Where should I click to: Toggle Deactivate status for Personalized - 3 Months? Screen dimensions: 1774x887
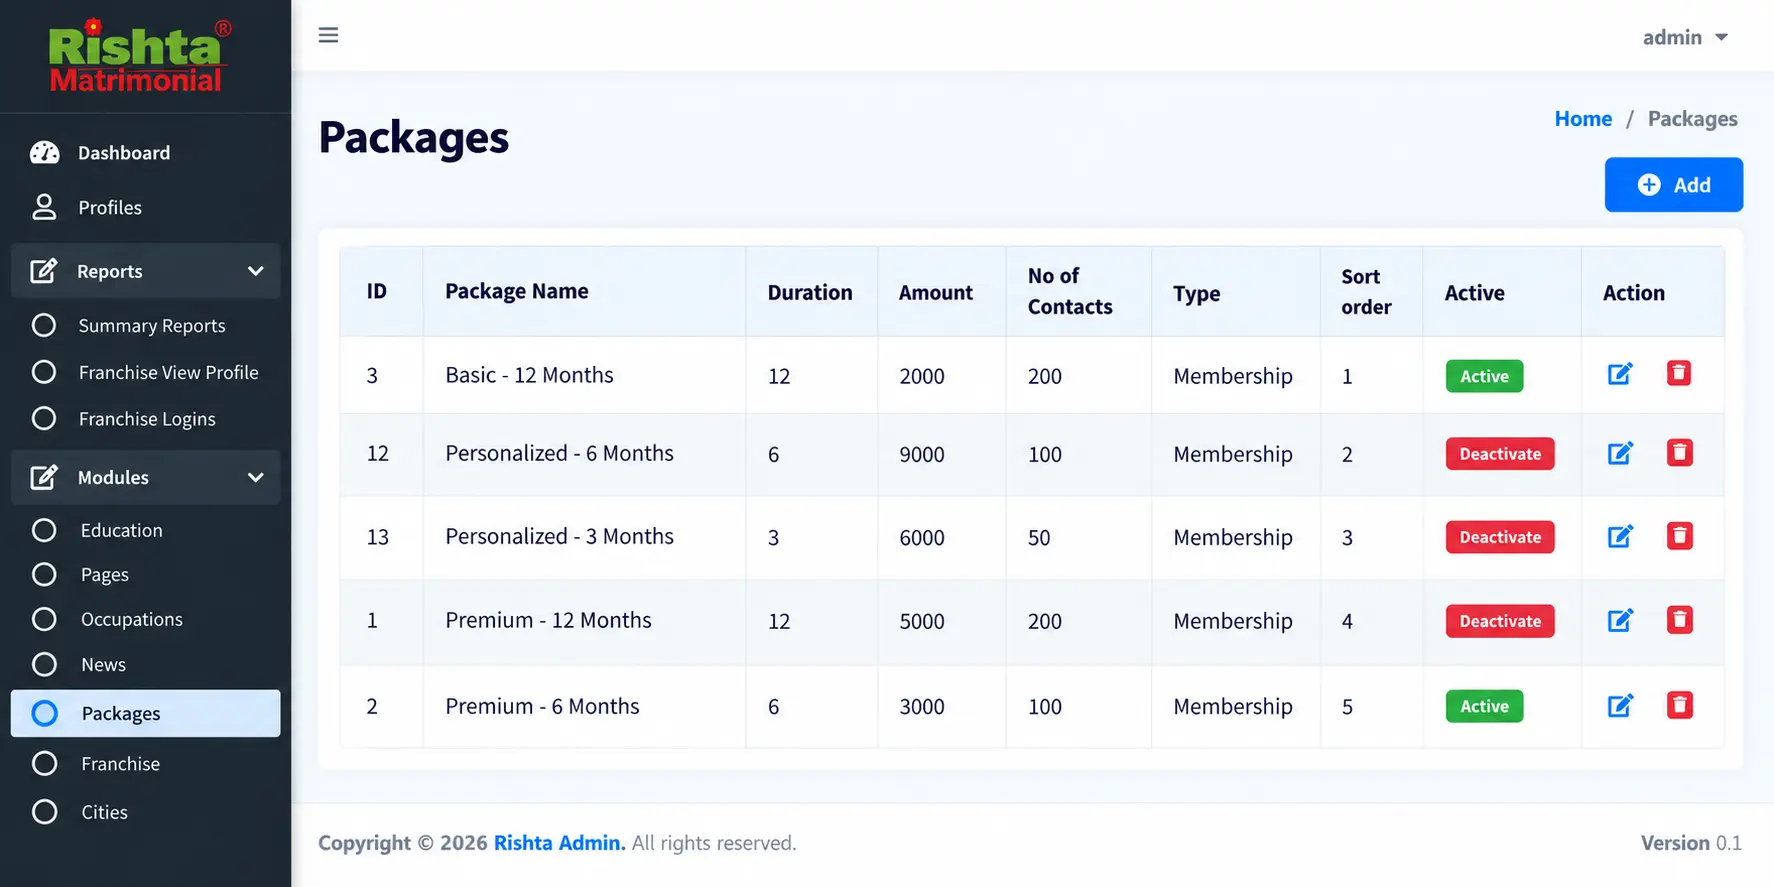point(1500,537)
